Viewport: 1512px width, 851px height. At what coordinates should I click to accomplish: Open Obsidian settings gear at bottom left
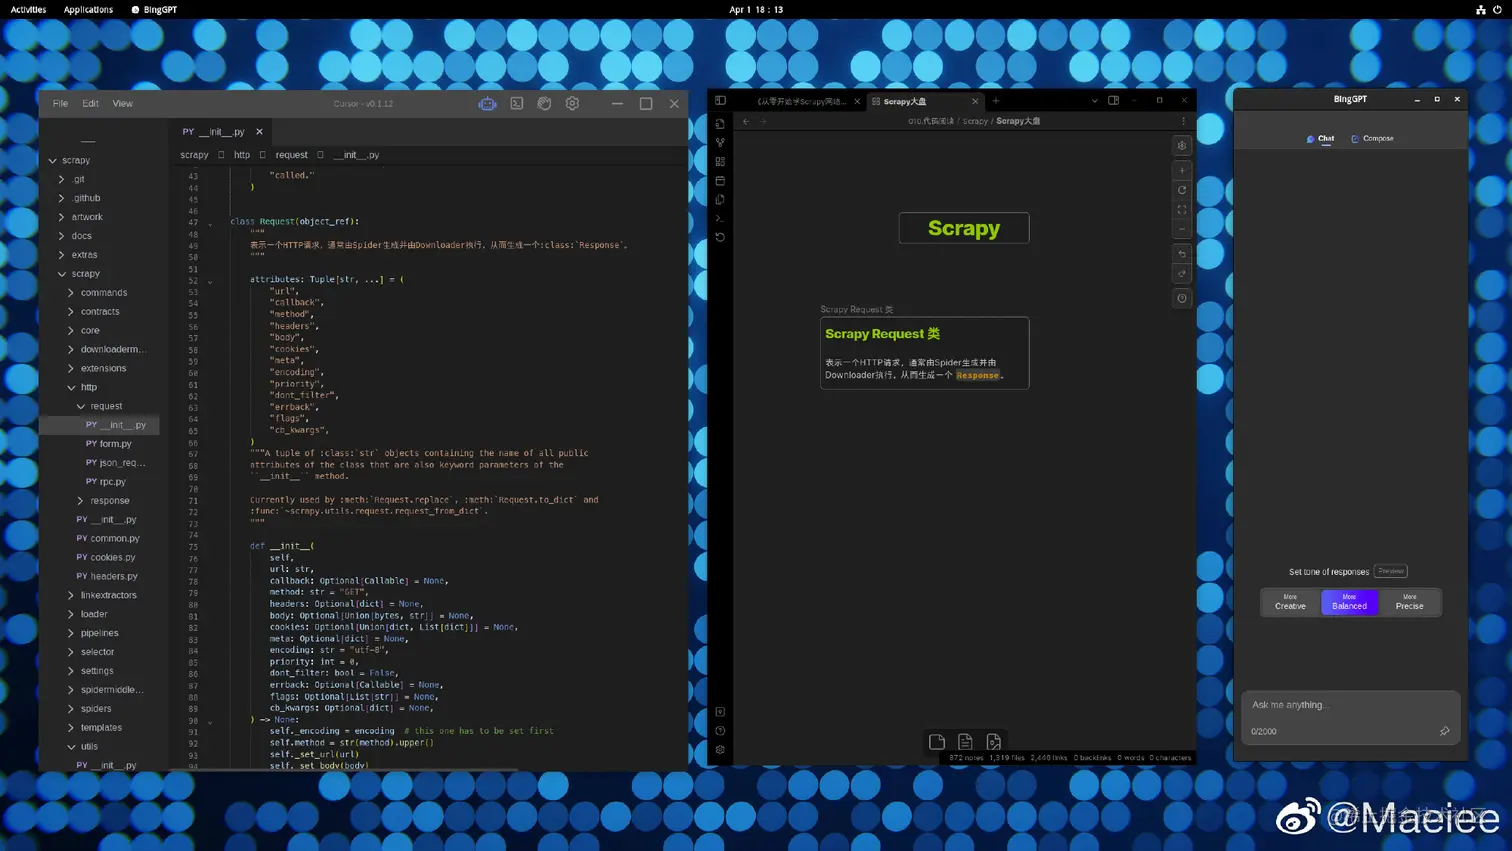720,750
